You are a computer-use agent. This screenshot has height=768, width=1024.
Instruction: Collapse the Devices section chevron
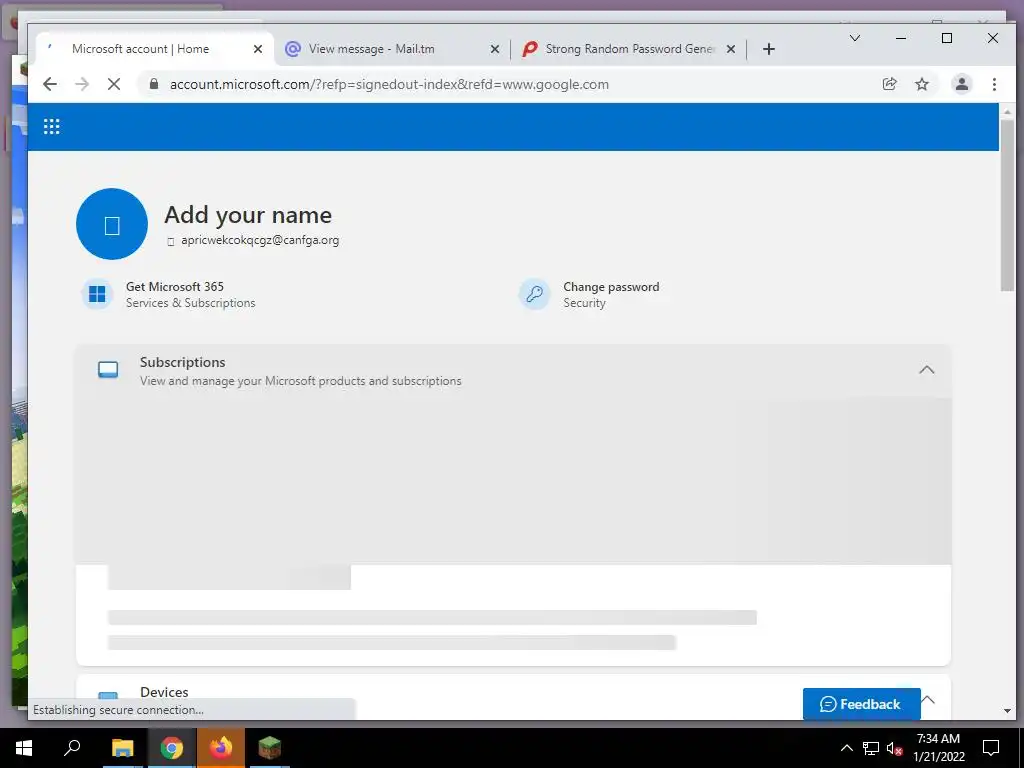click(x=927, y=699)
